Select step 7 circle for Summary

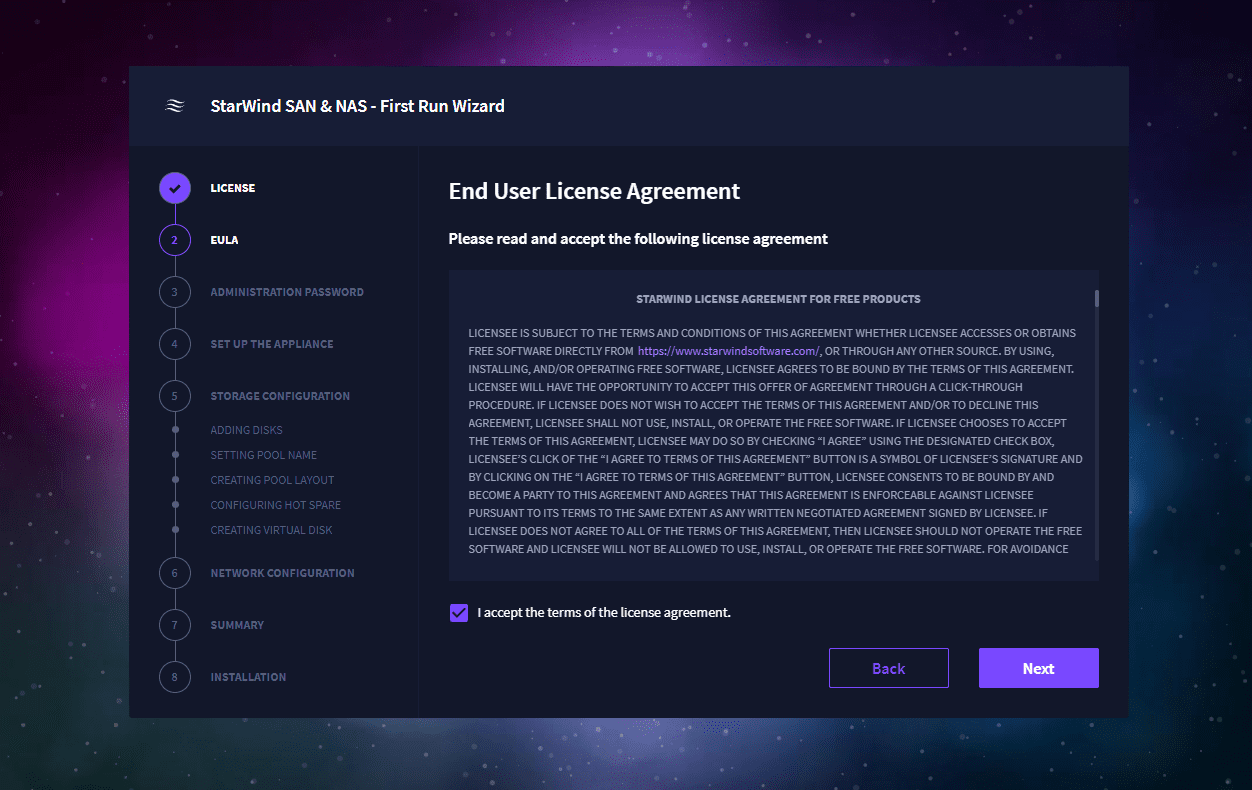(x=174, y=625)
